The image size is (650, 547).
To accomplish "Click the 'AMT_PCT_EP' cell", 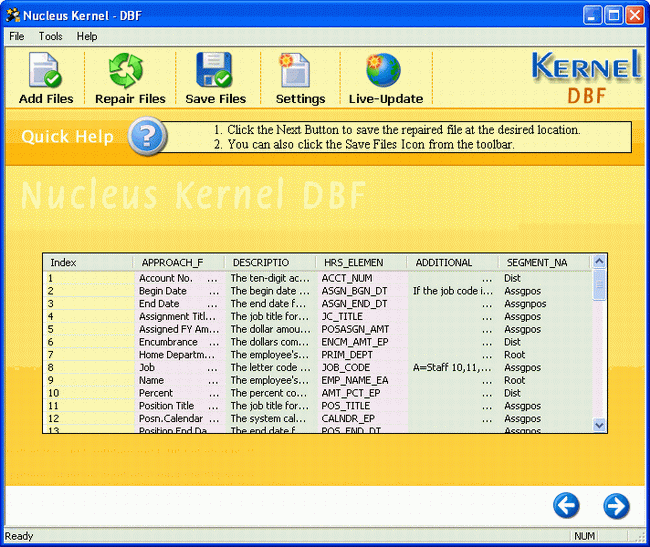I will pos(362,393).
